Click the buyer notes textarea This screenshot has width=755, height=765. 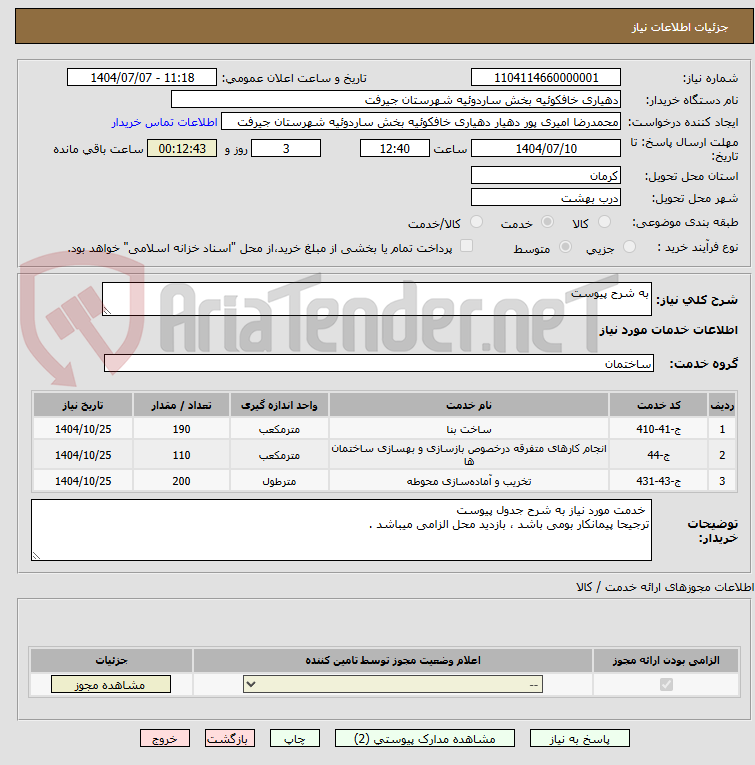click(341, 530)
